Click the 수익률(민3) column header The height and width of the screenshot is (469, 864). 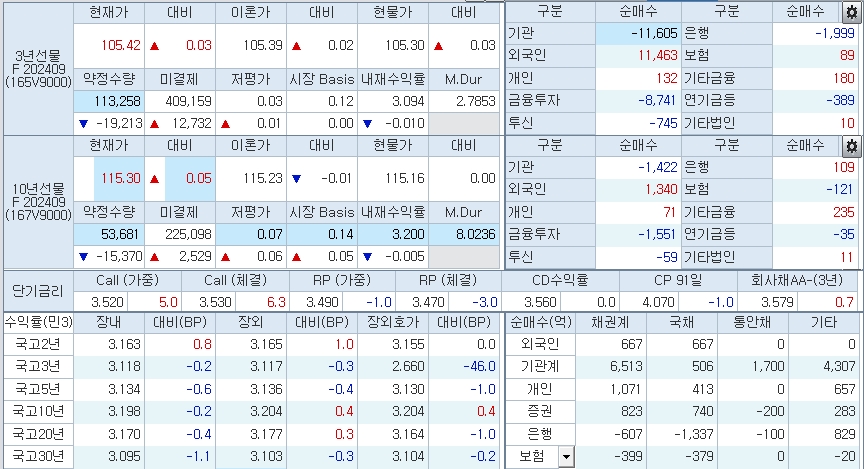[36, 322]
